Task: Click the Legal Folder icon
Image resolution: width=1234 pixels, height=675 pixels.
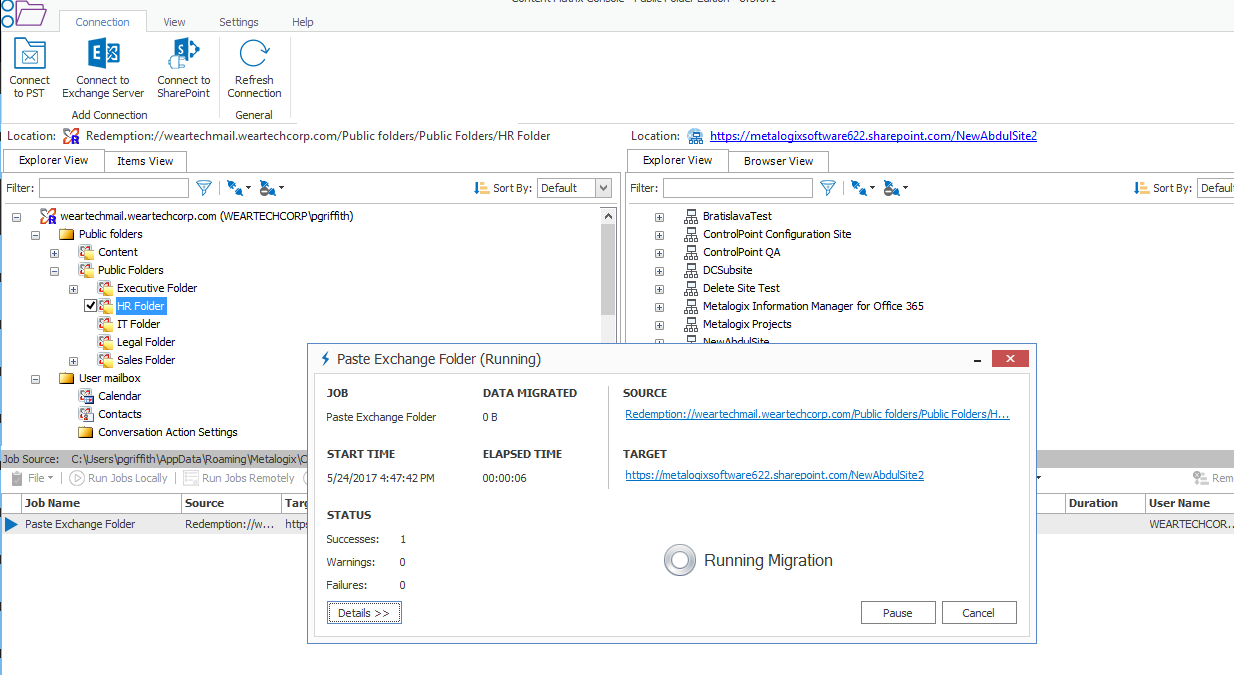Action: 105,342
